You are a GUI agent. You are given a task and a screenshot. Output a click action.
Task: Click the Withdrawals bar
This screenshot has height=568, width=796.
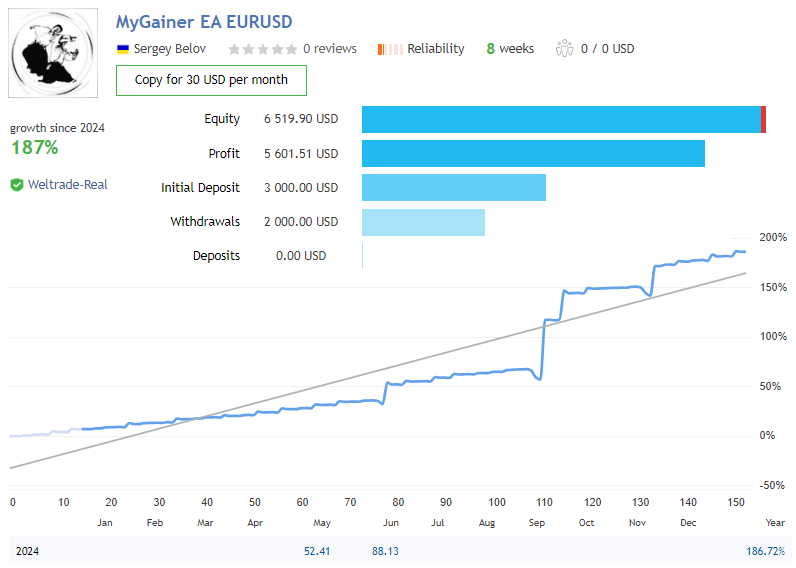click(x=423, y=222)
